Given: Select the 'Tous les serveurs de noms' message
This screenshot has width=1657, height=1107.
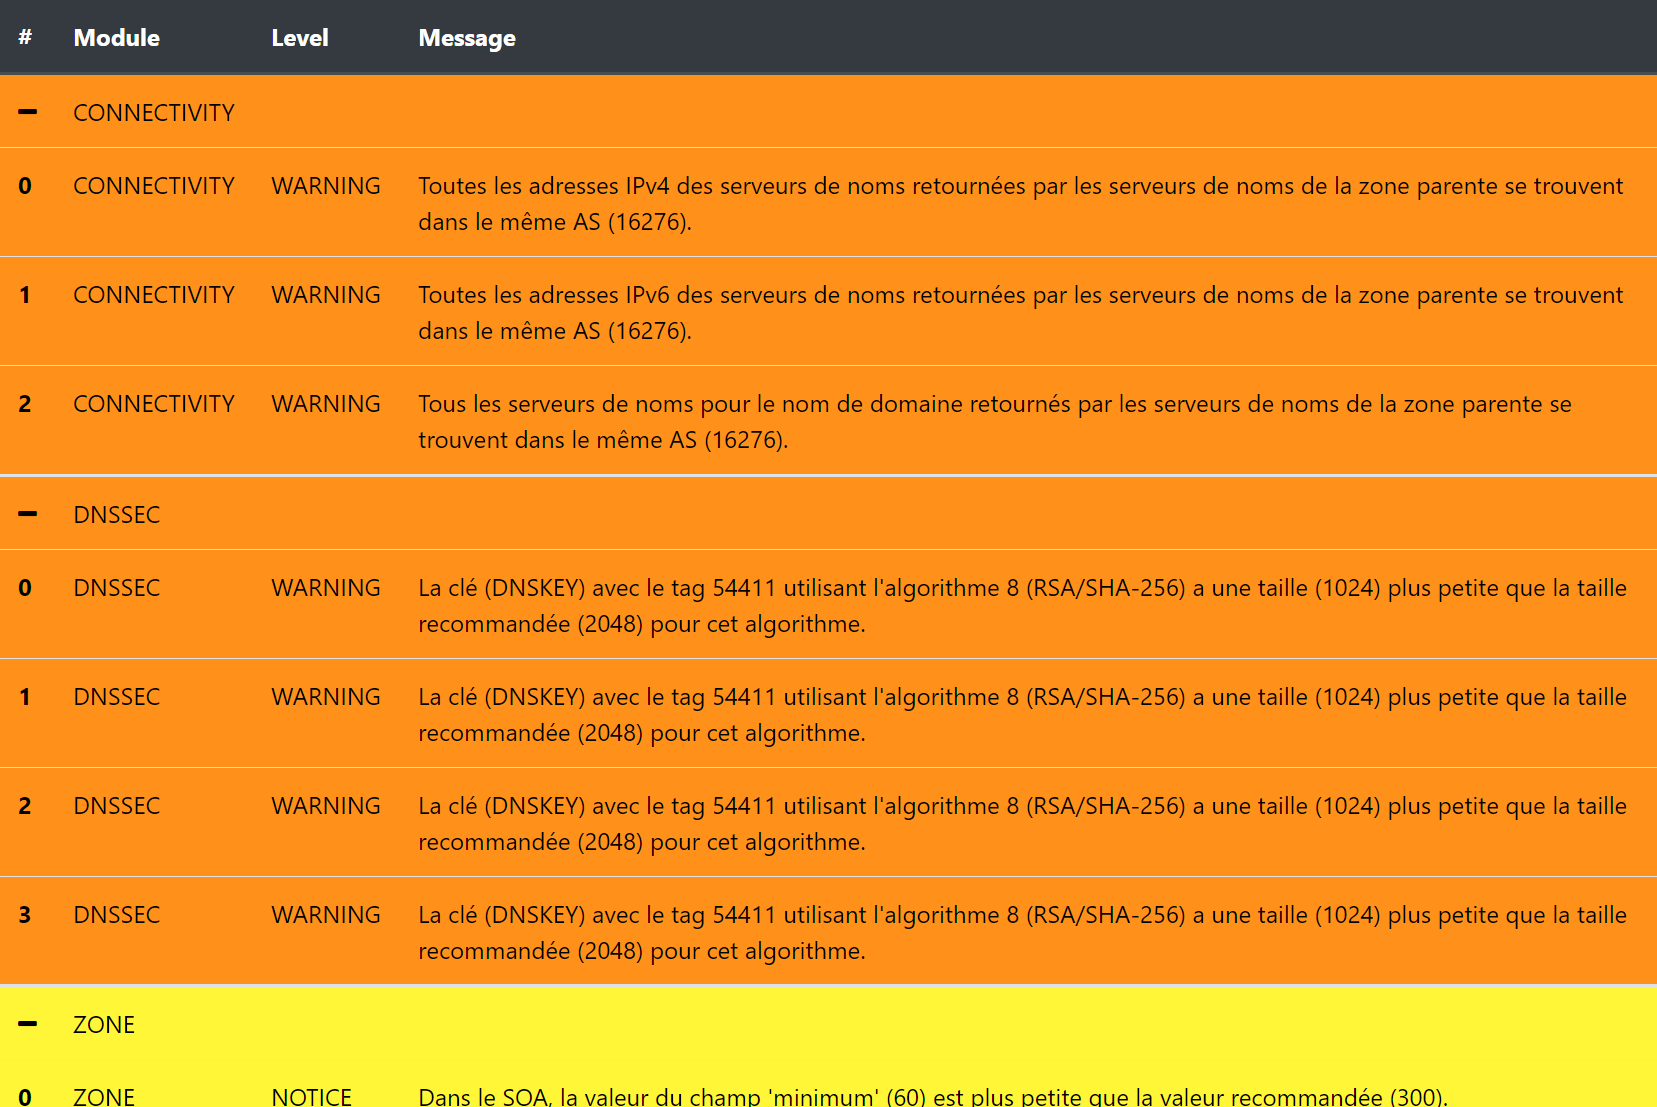Looking at the screenshot, I should [995, 422].
